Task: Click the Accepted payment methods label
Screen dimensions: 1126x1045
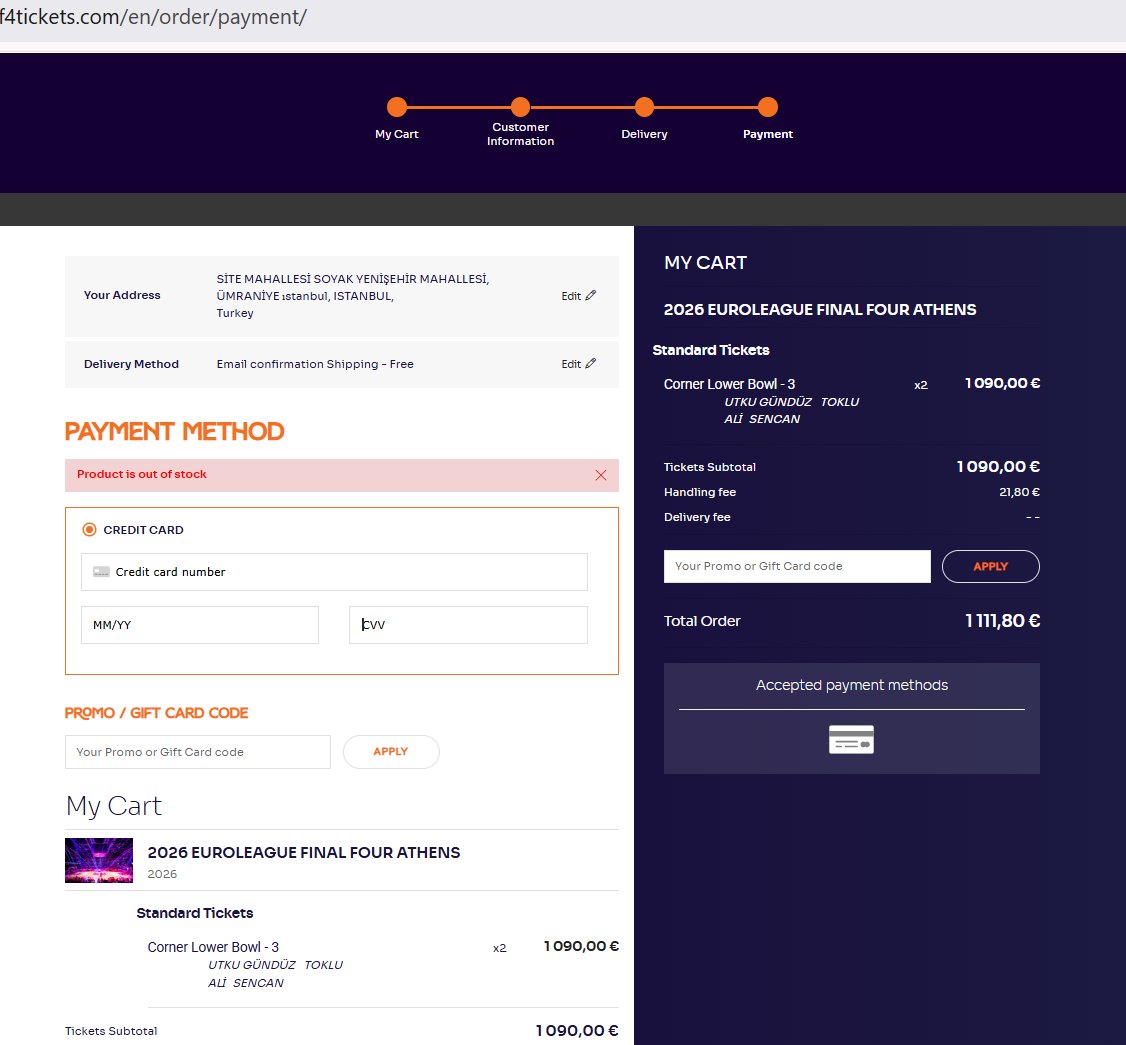Action: [852, 685]
